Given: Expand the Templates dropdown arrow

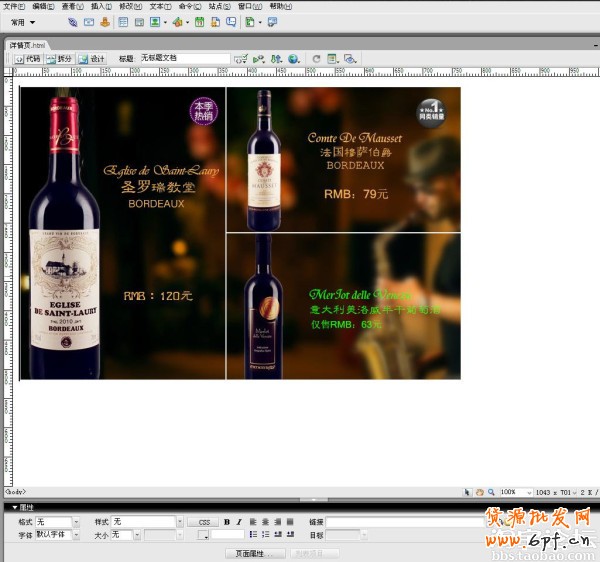Looking at the screenshot, I should pyautogui.click(x=260, y=23).
